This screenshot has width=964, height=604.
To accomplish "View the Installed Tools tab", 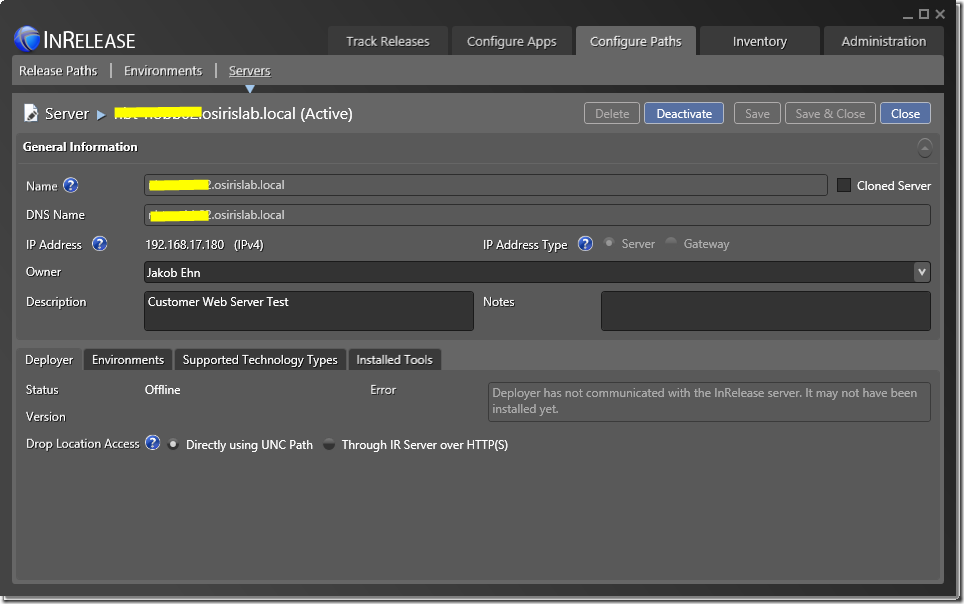I will pyautogui.click(x=395, y=360).
